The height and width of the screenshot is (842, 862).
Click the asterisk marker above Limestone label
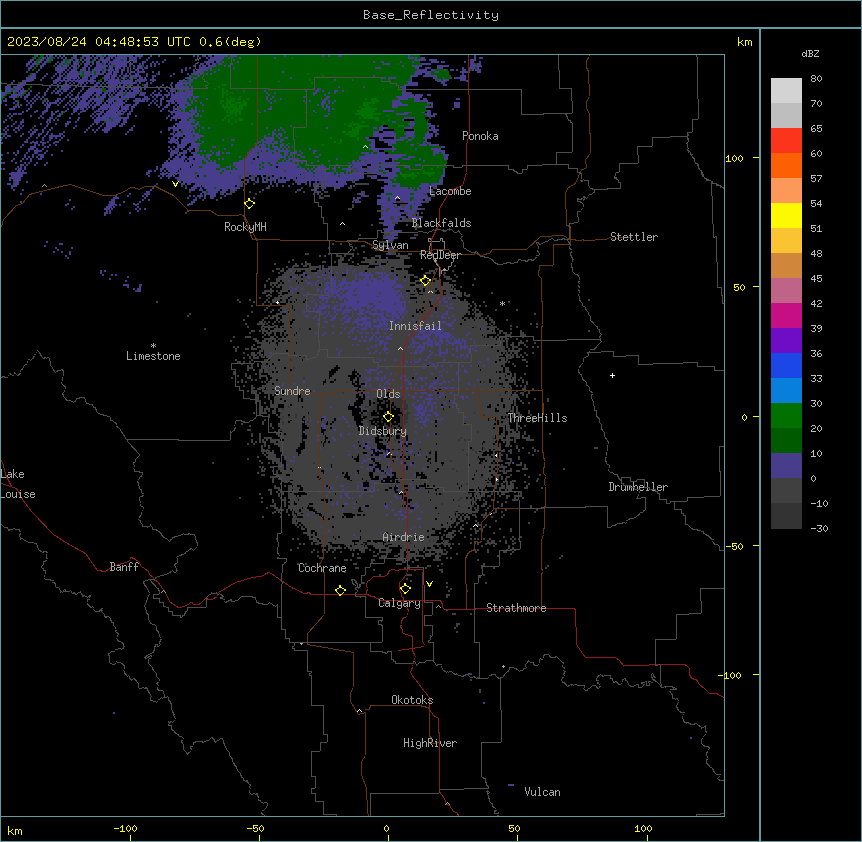click(153, 346)
